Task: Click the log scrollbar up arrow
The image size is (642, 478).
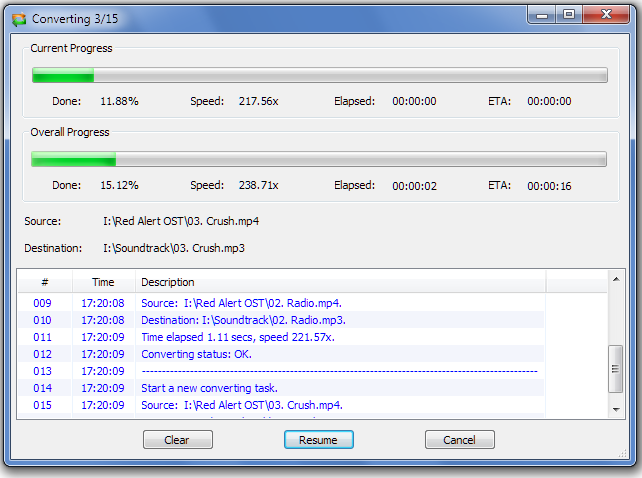Action: [x=616, y=279]
